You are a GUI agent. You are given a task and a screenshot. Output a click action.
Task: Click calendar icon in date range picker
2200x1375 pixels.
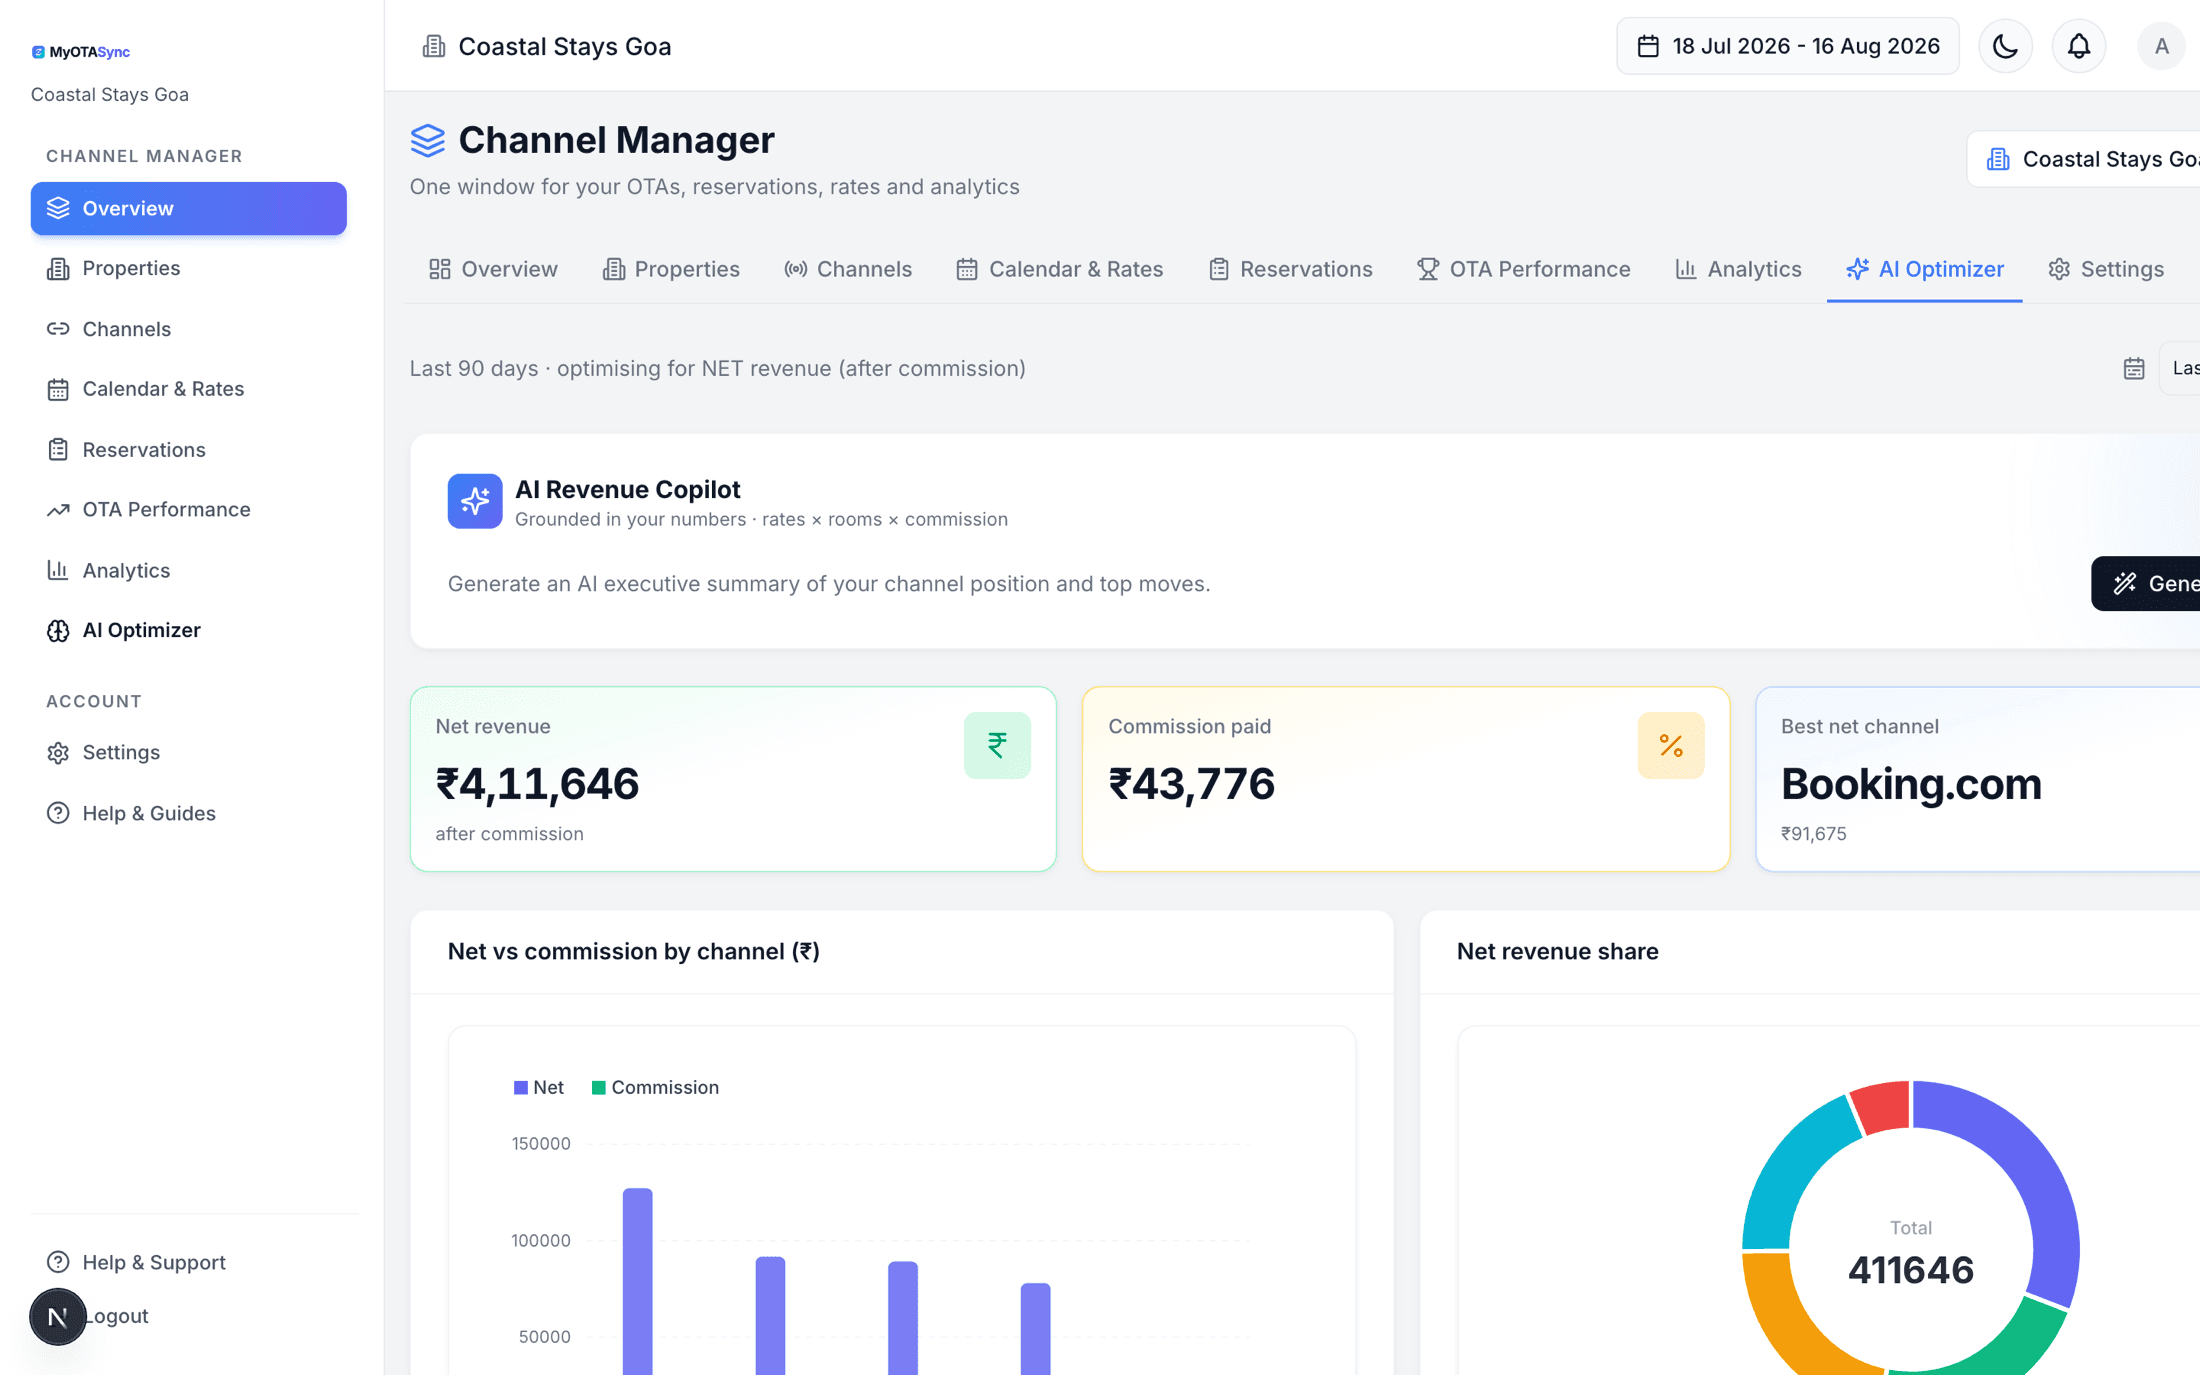click(1648, 46)
